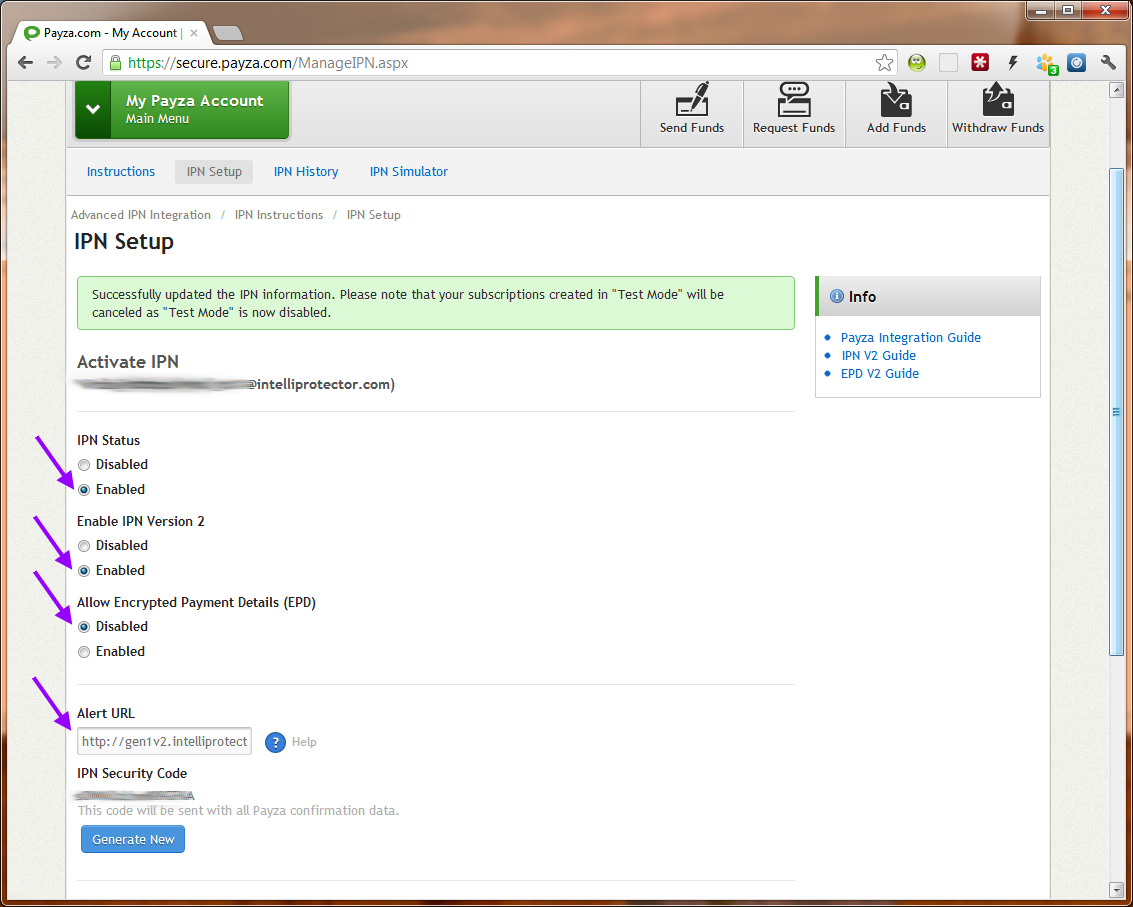This screenshot has width=1133, height=907.
Task: Click the lightning bolt extension icon
Action: (1012, 63)
